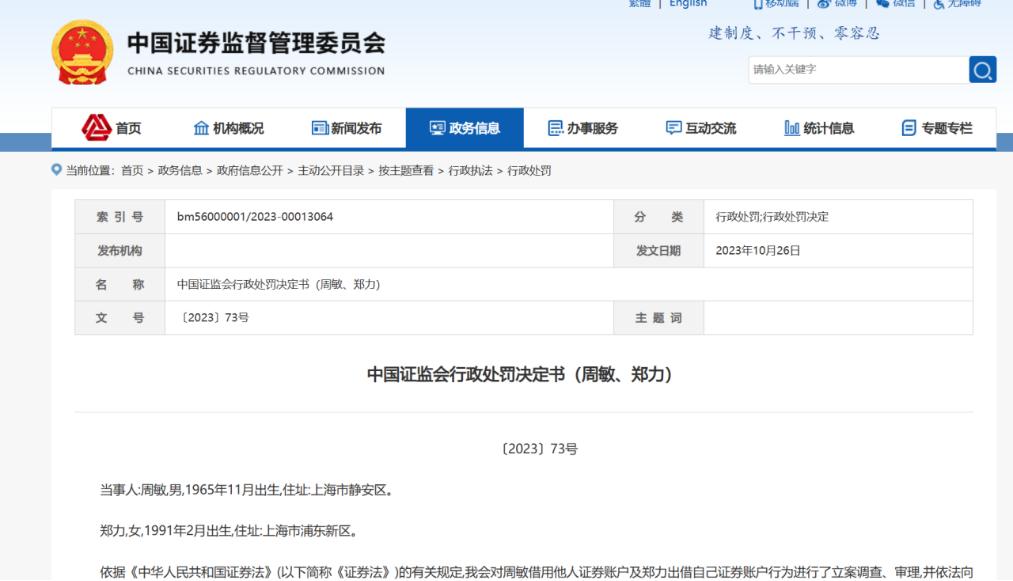Click the building icon for 机构概况
This screenshot has width=1013, height=581.
[x=202, y=128]
